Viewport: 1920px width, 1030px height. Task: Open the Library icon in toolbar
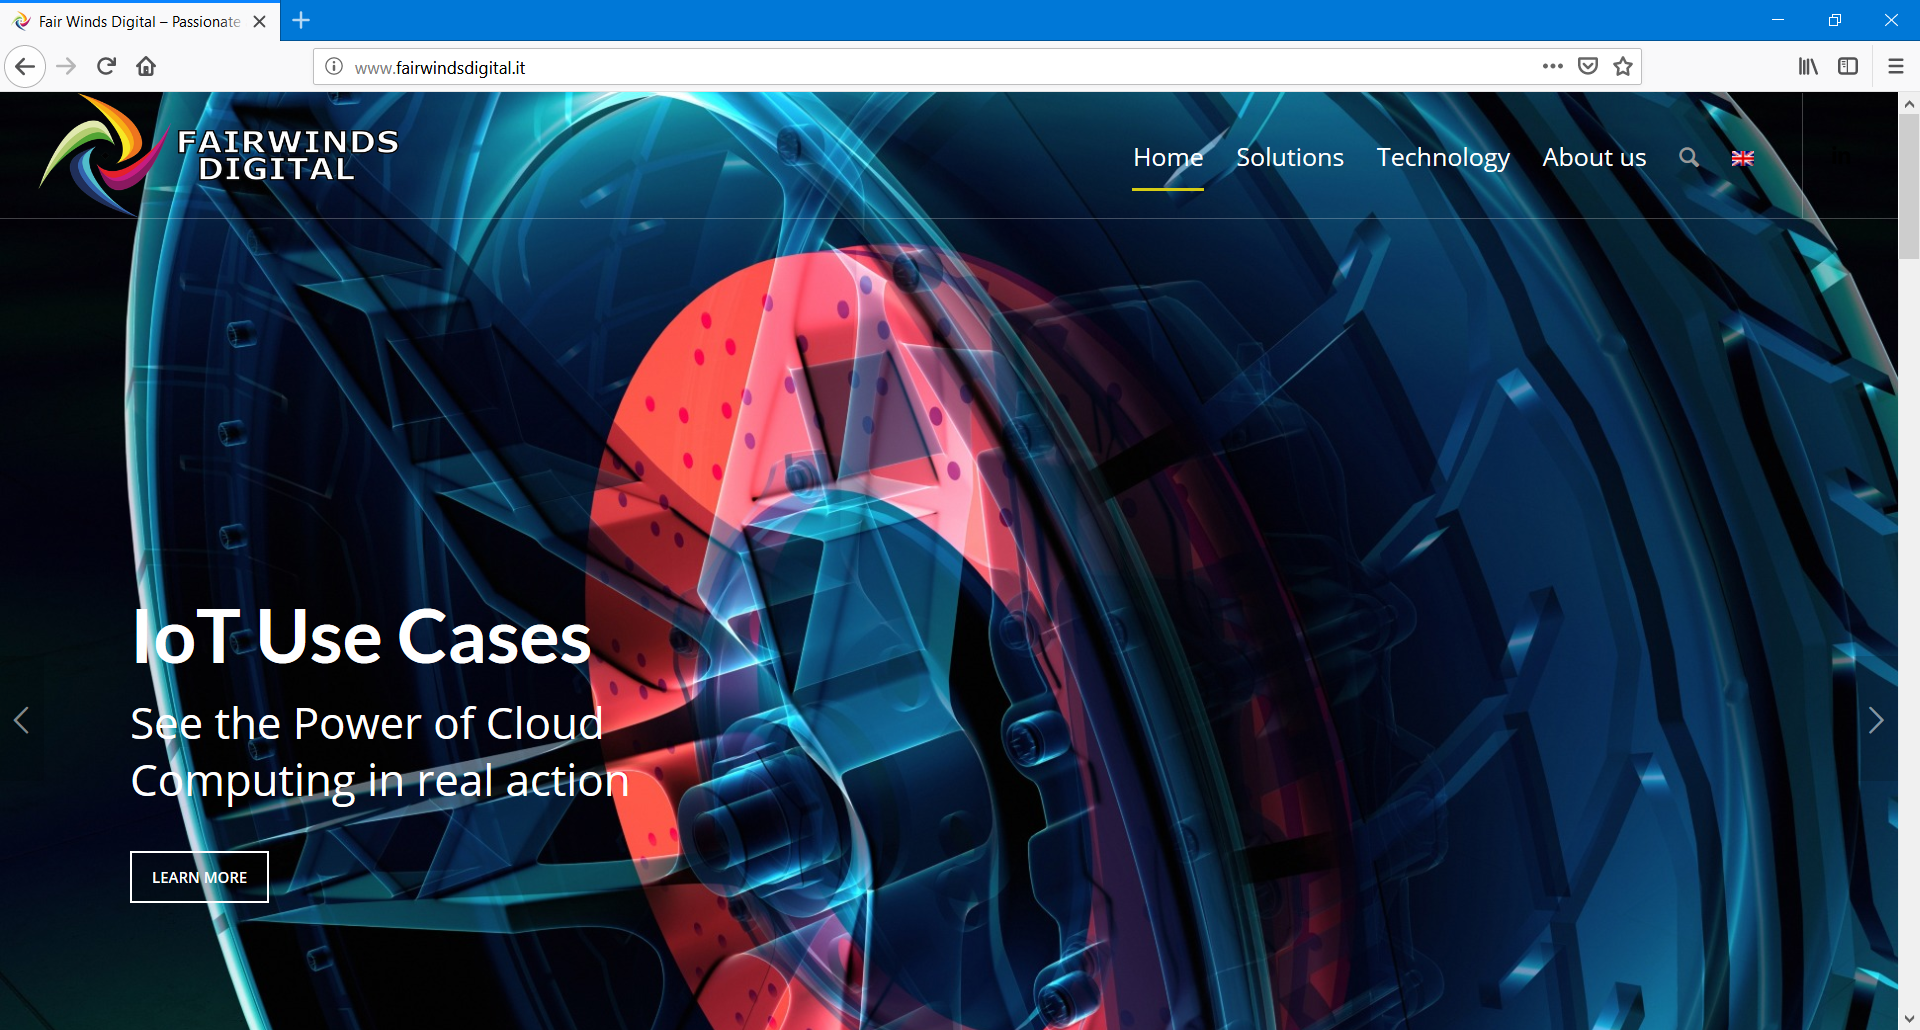pos(1808,66)
